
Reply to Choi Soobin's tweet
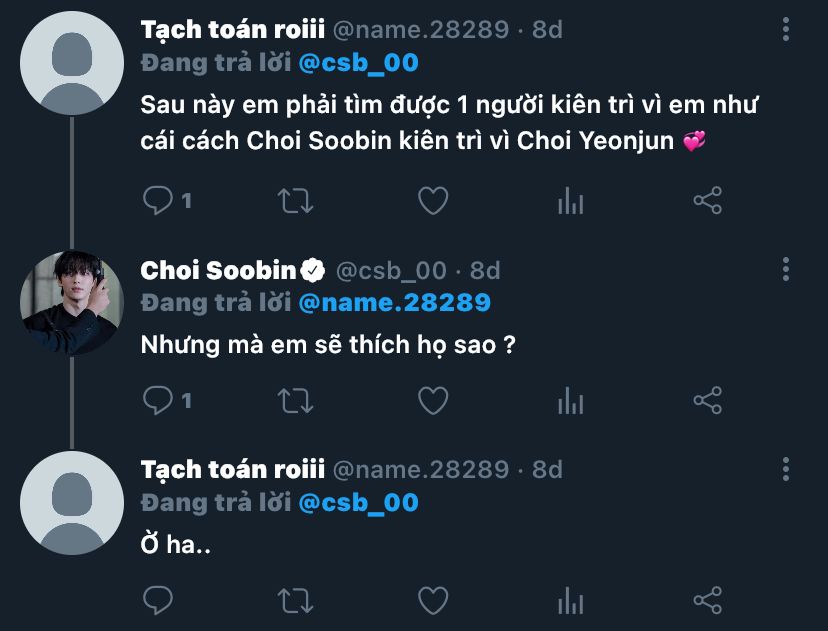click(159, 401)
